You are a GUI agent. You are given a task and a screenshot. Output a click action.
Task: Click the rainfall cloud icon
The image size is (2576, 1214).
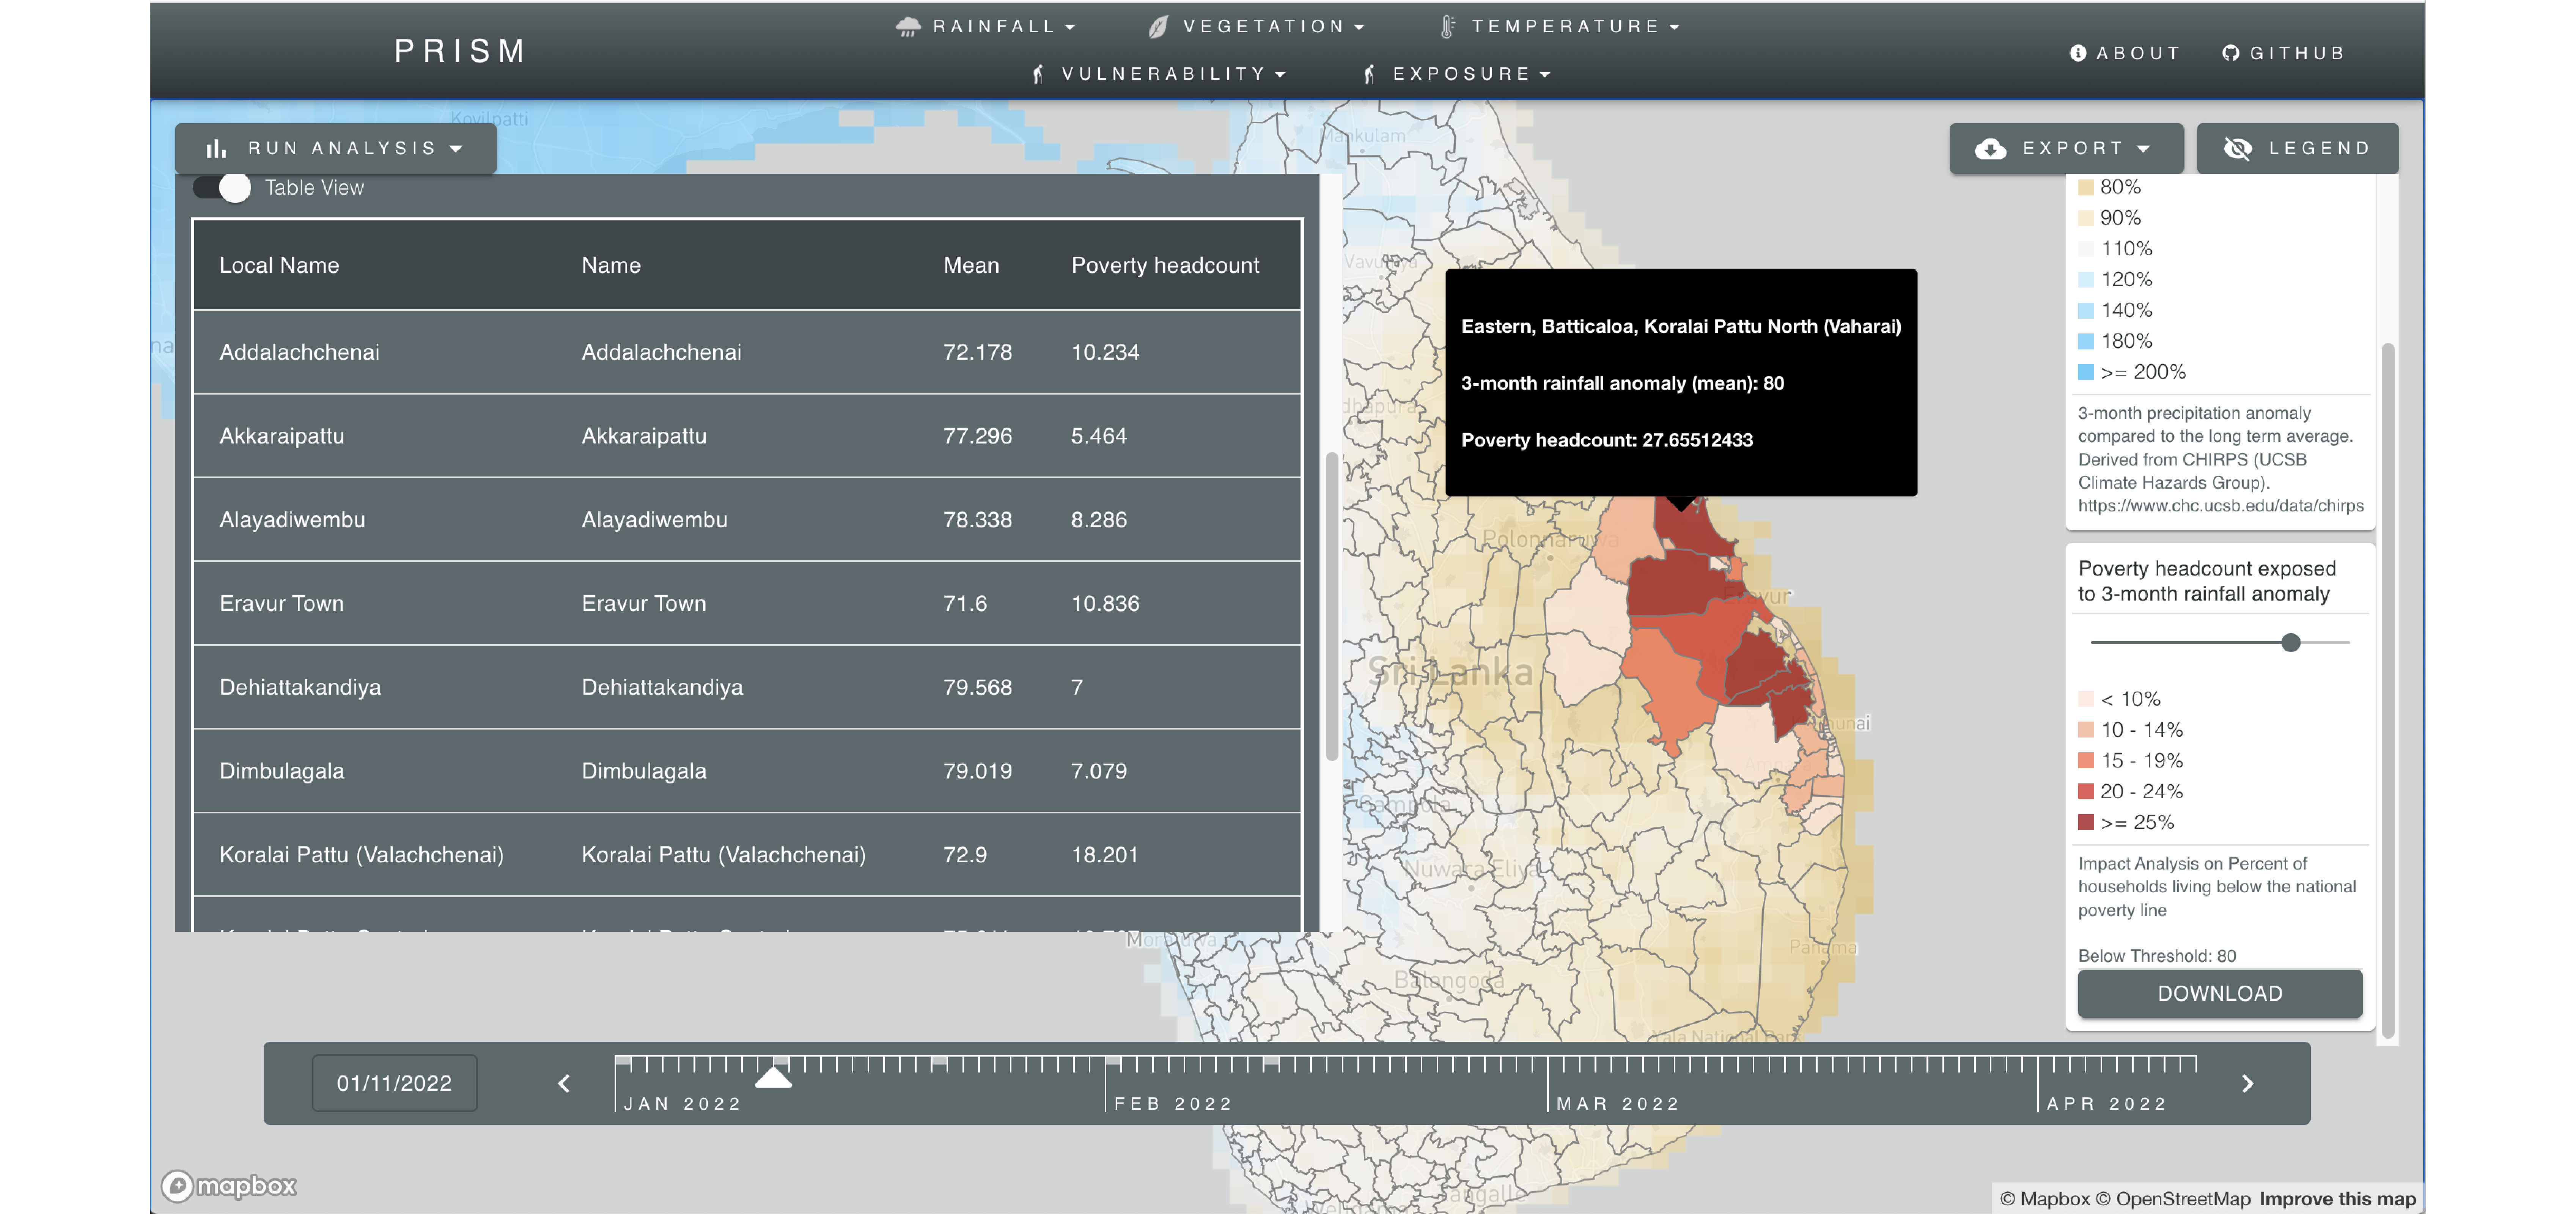[x=908, y=27]
